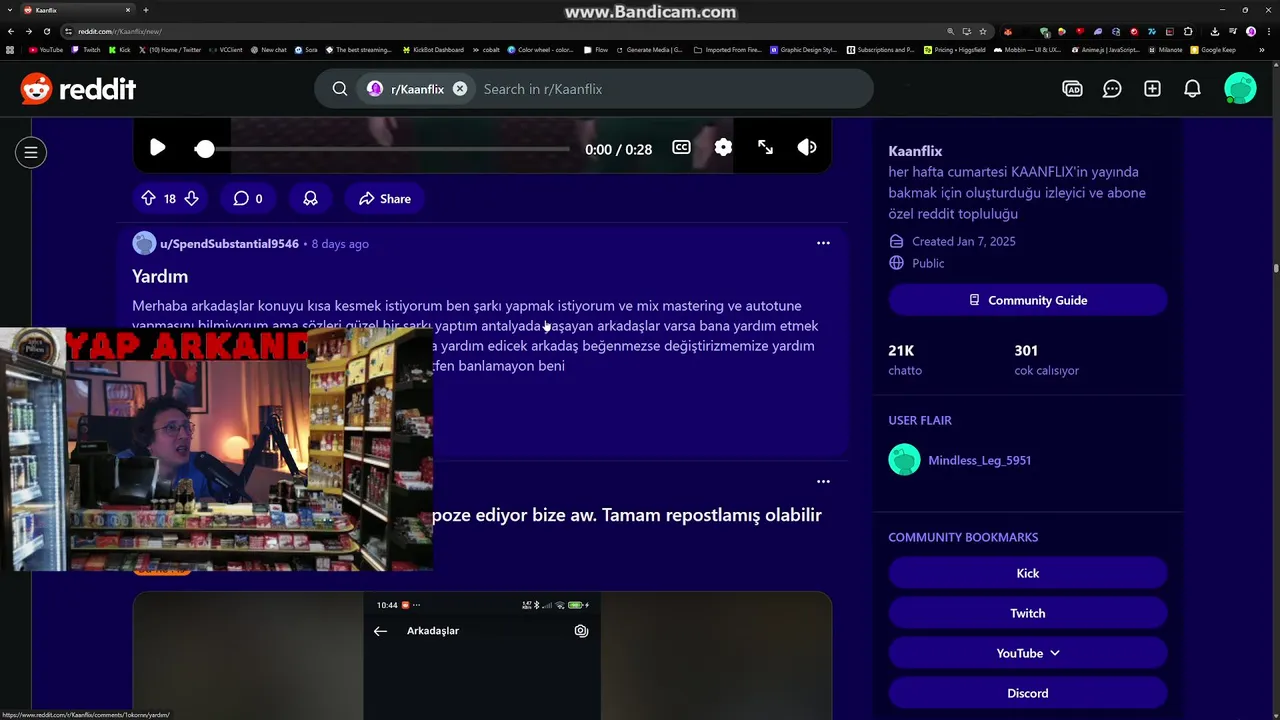Expand the YouTube bookmark dropdown
This screenshot has height=720, width=1280.
pos(1028,653)
